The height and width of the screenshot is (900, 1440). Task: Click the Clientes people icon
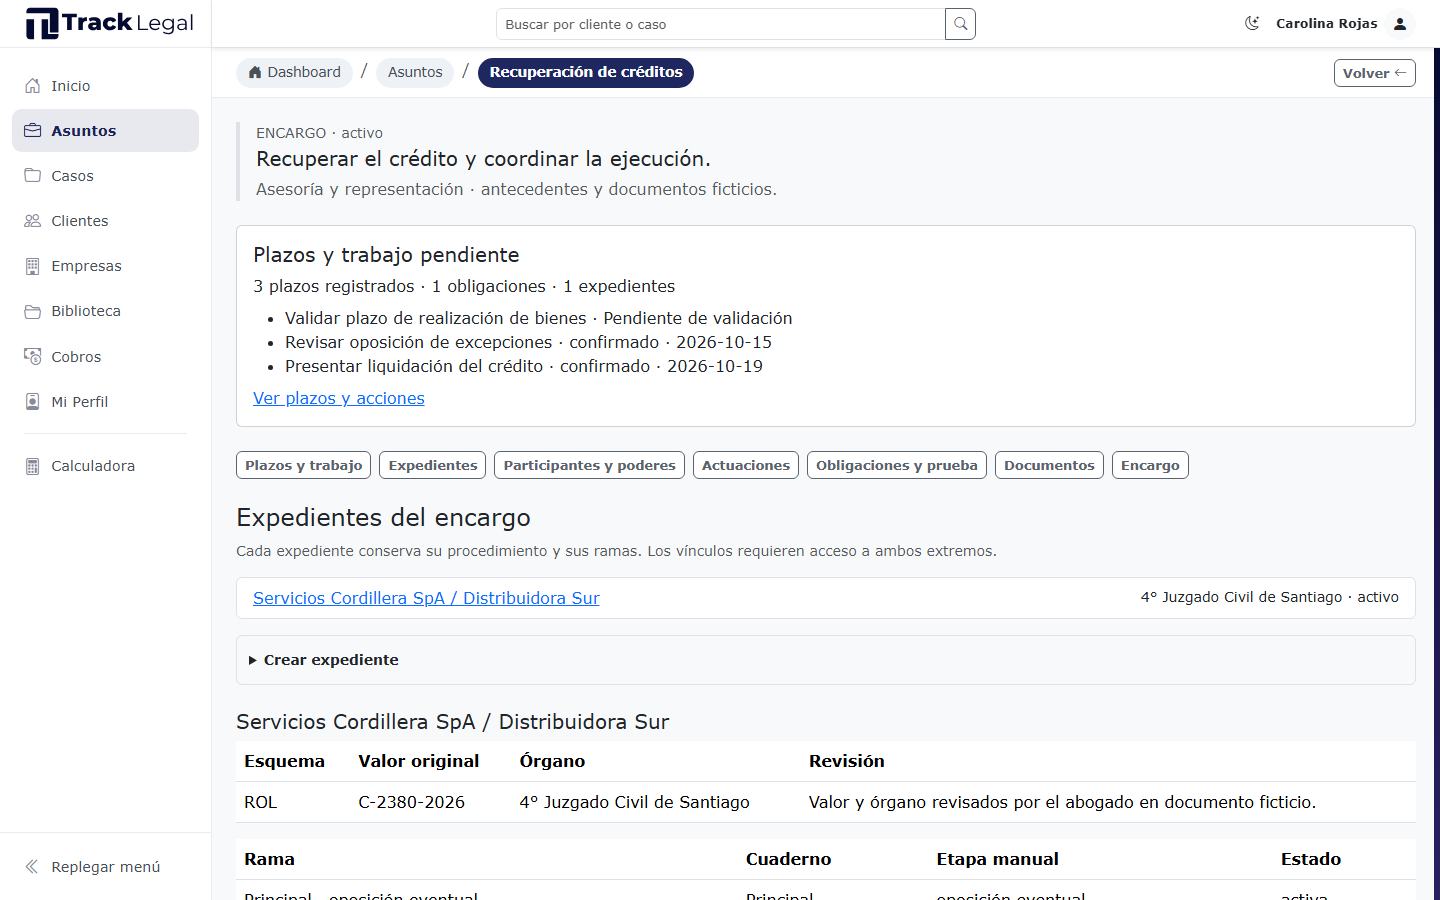tap(33, 221)
